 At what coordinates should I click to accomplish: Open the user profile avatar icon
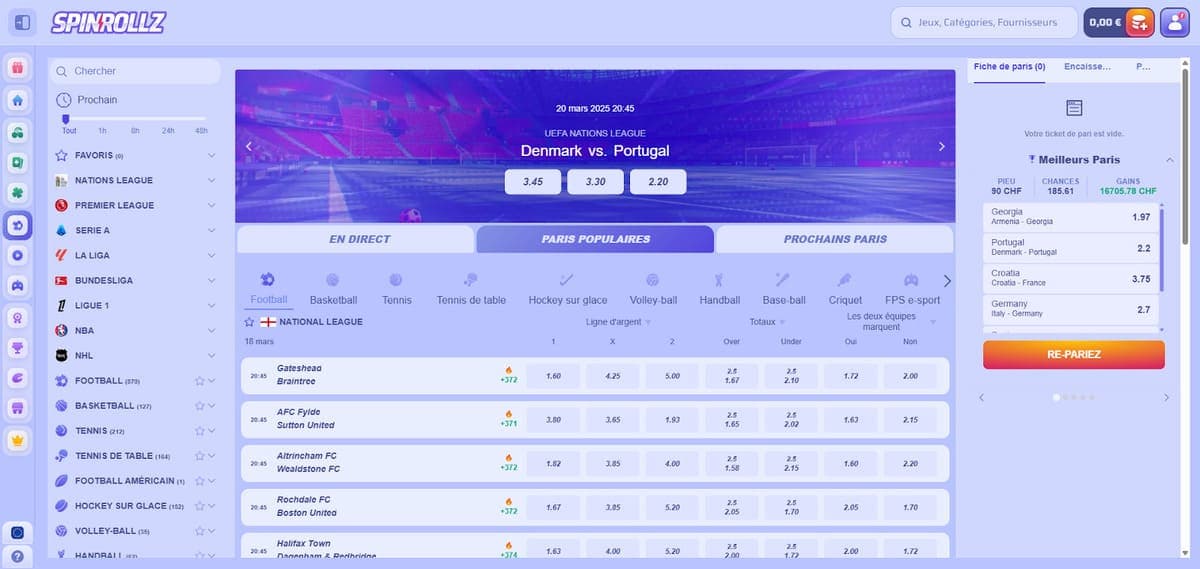[1174, 22]
